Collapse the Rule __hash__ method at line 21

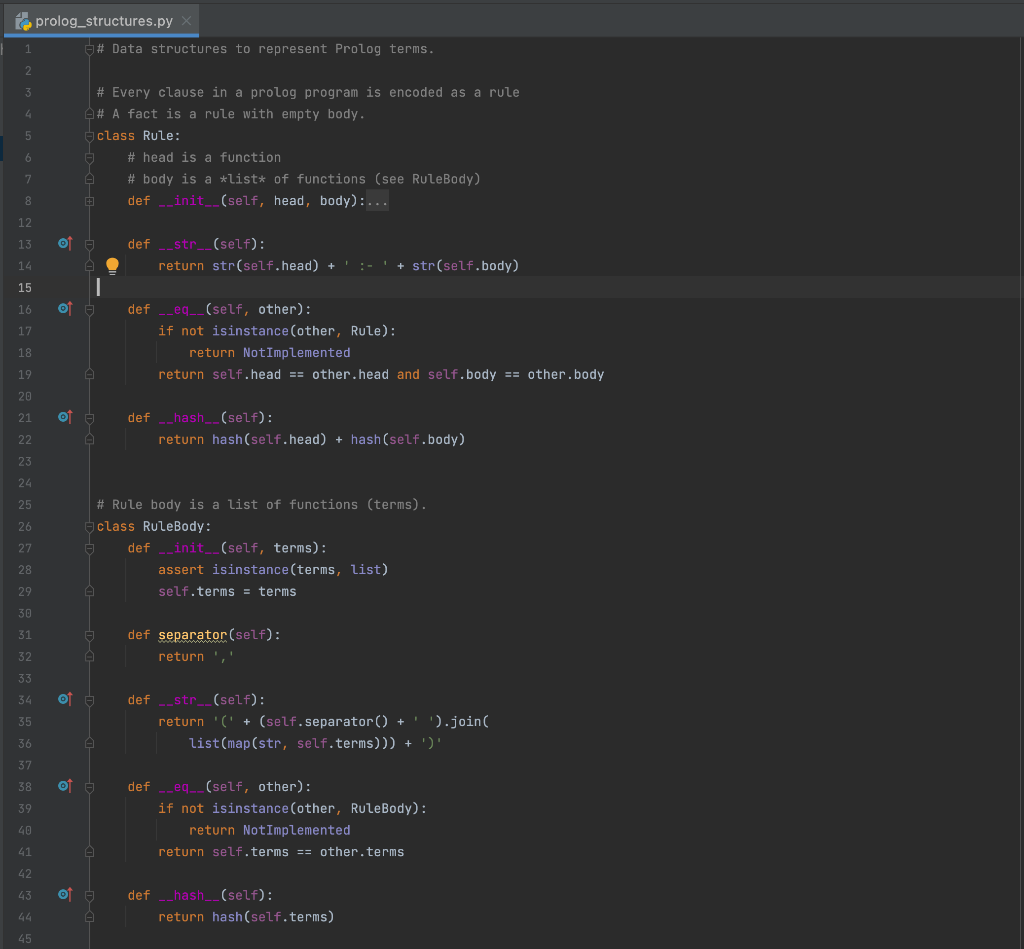tap(89, 419)
